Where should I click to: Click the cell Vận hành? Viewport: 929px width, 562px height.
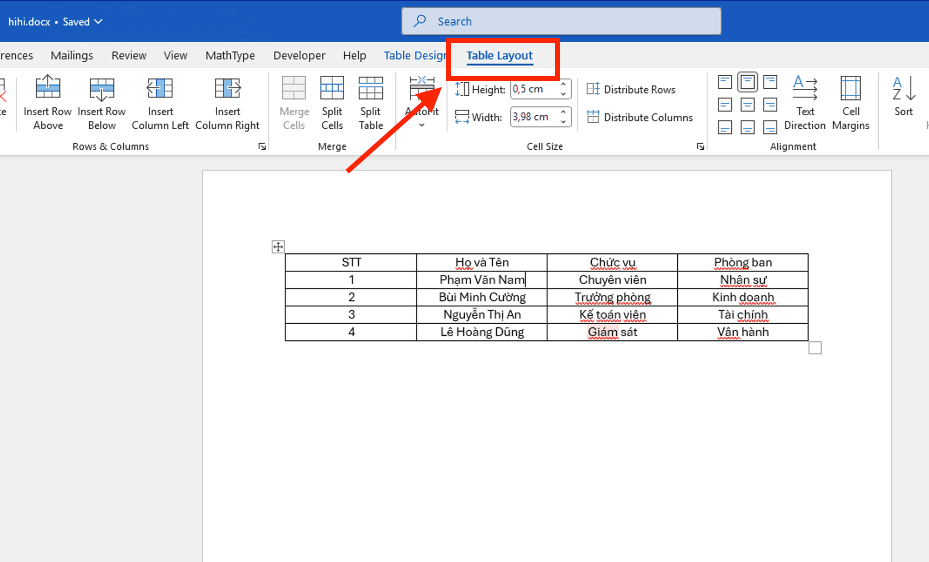(x=743, y=332)
